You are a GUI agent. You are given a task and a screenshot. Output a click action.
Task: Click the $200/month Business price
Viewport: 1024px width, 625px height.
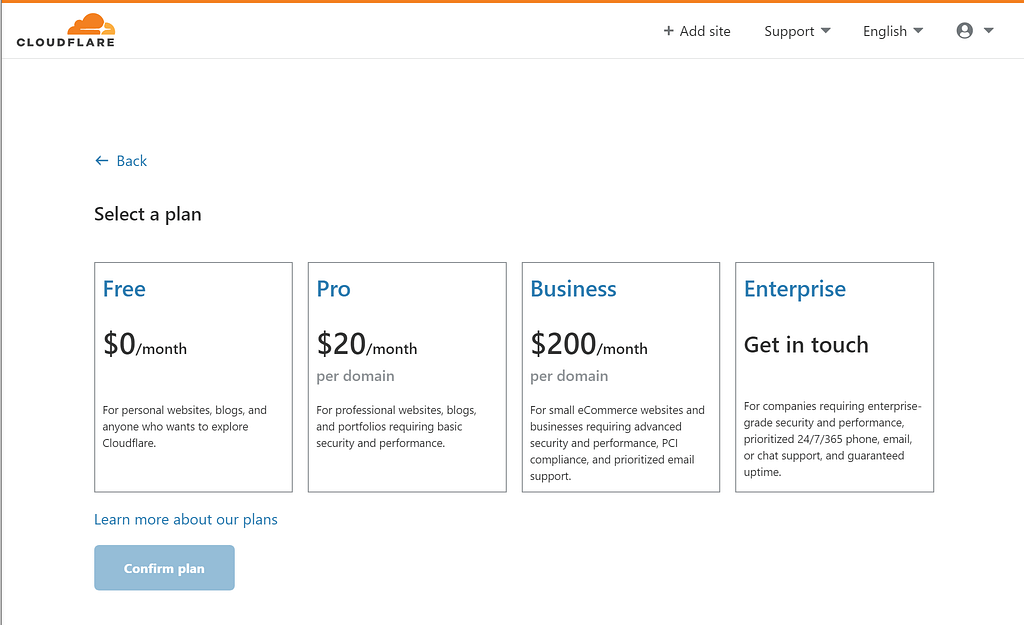[588, 344]
